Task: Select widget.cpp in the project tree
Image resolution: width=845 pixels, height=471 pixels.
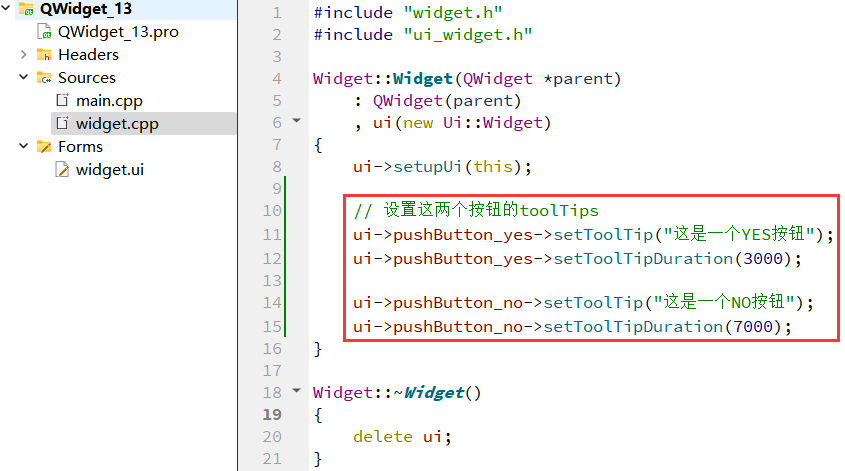Action: coord(117,124)
